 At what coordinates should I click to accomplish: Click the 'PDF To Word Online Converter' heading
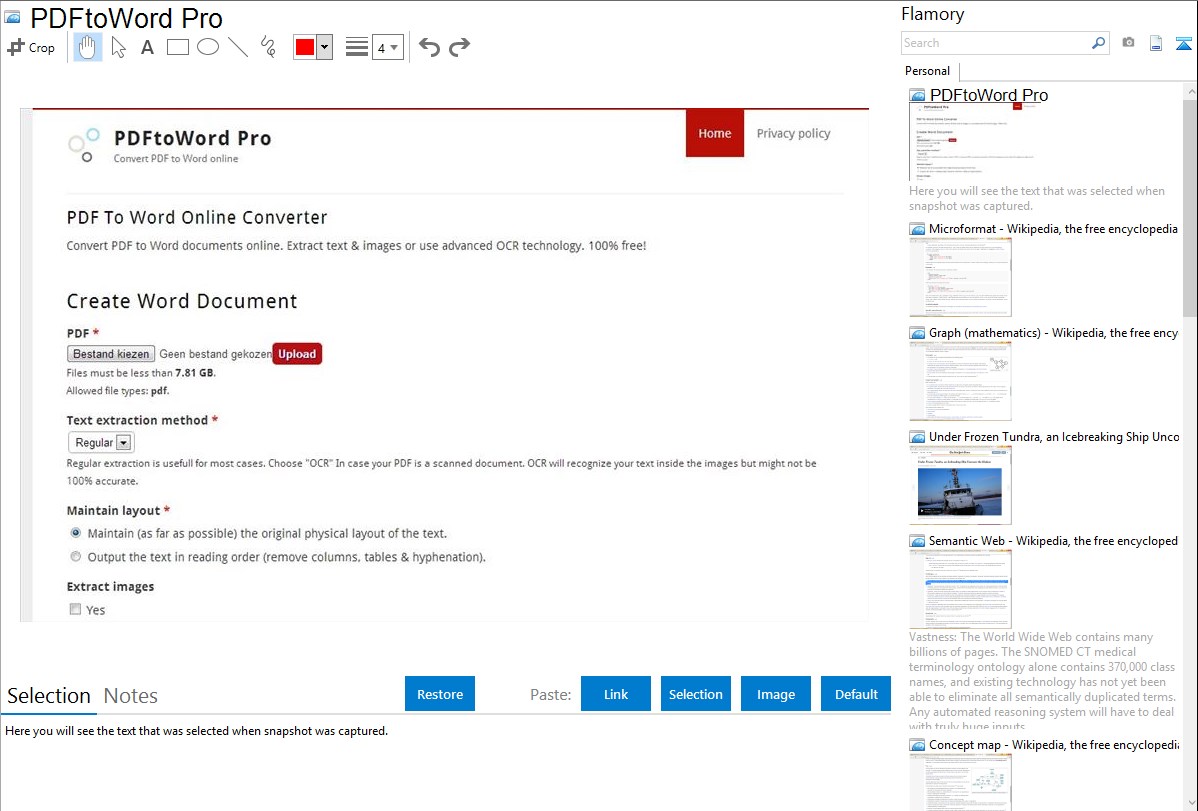(196, 217)
